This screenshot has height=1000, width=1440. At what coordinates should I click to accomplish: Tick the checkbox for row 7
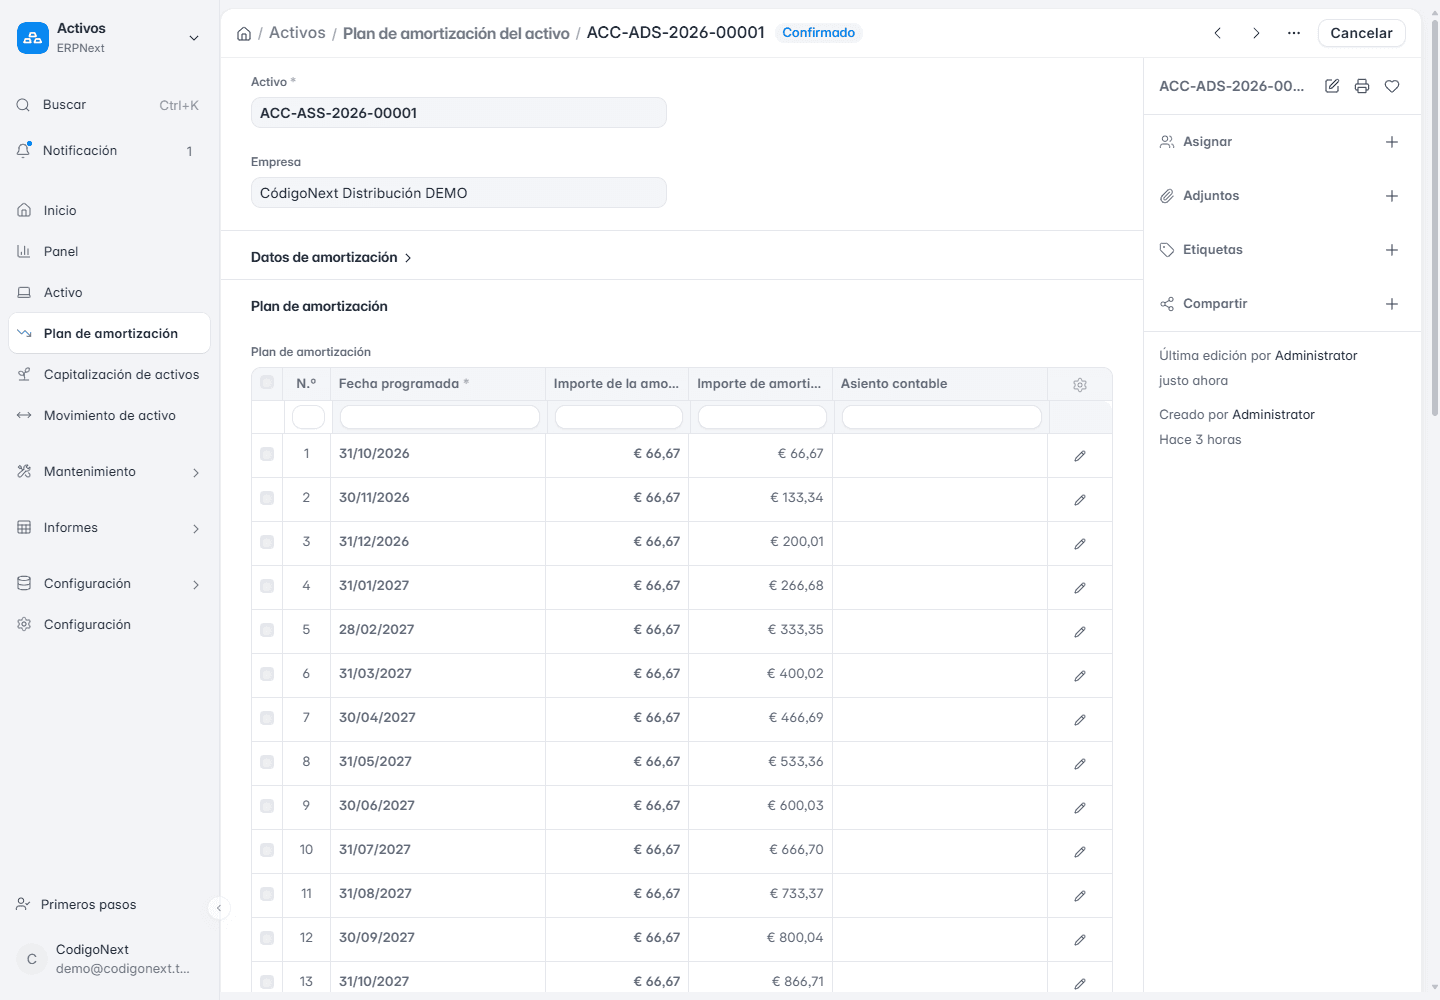coord(267,718)
